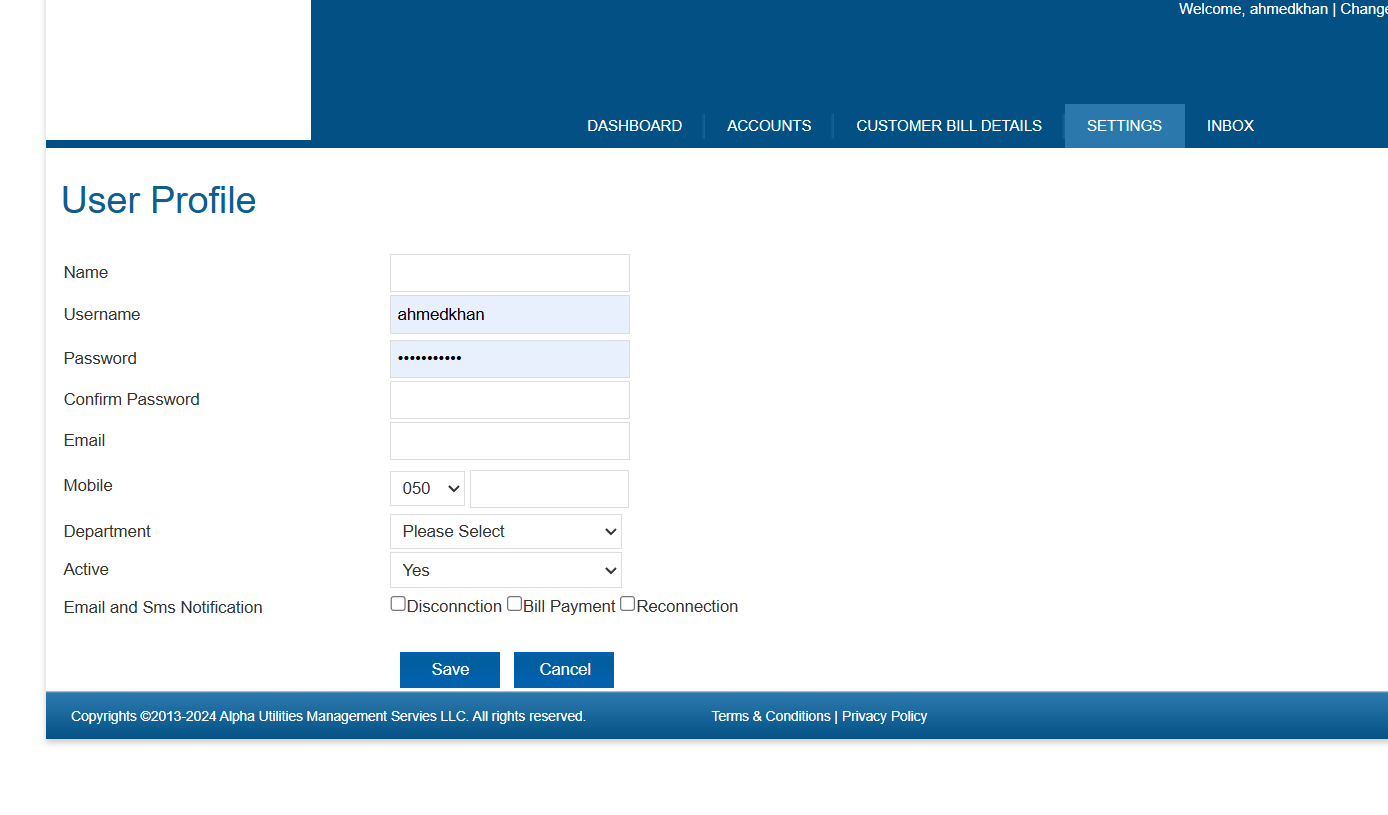This screenshot has width=1388, height=815.
Task: Expand the Department Please Select dropdown
Action: [x=505, y=531]
